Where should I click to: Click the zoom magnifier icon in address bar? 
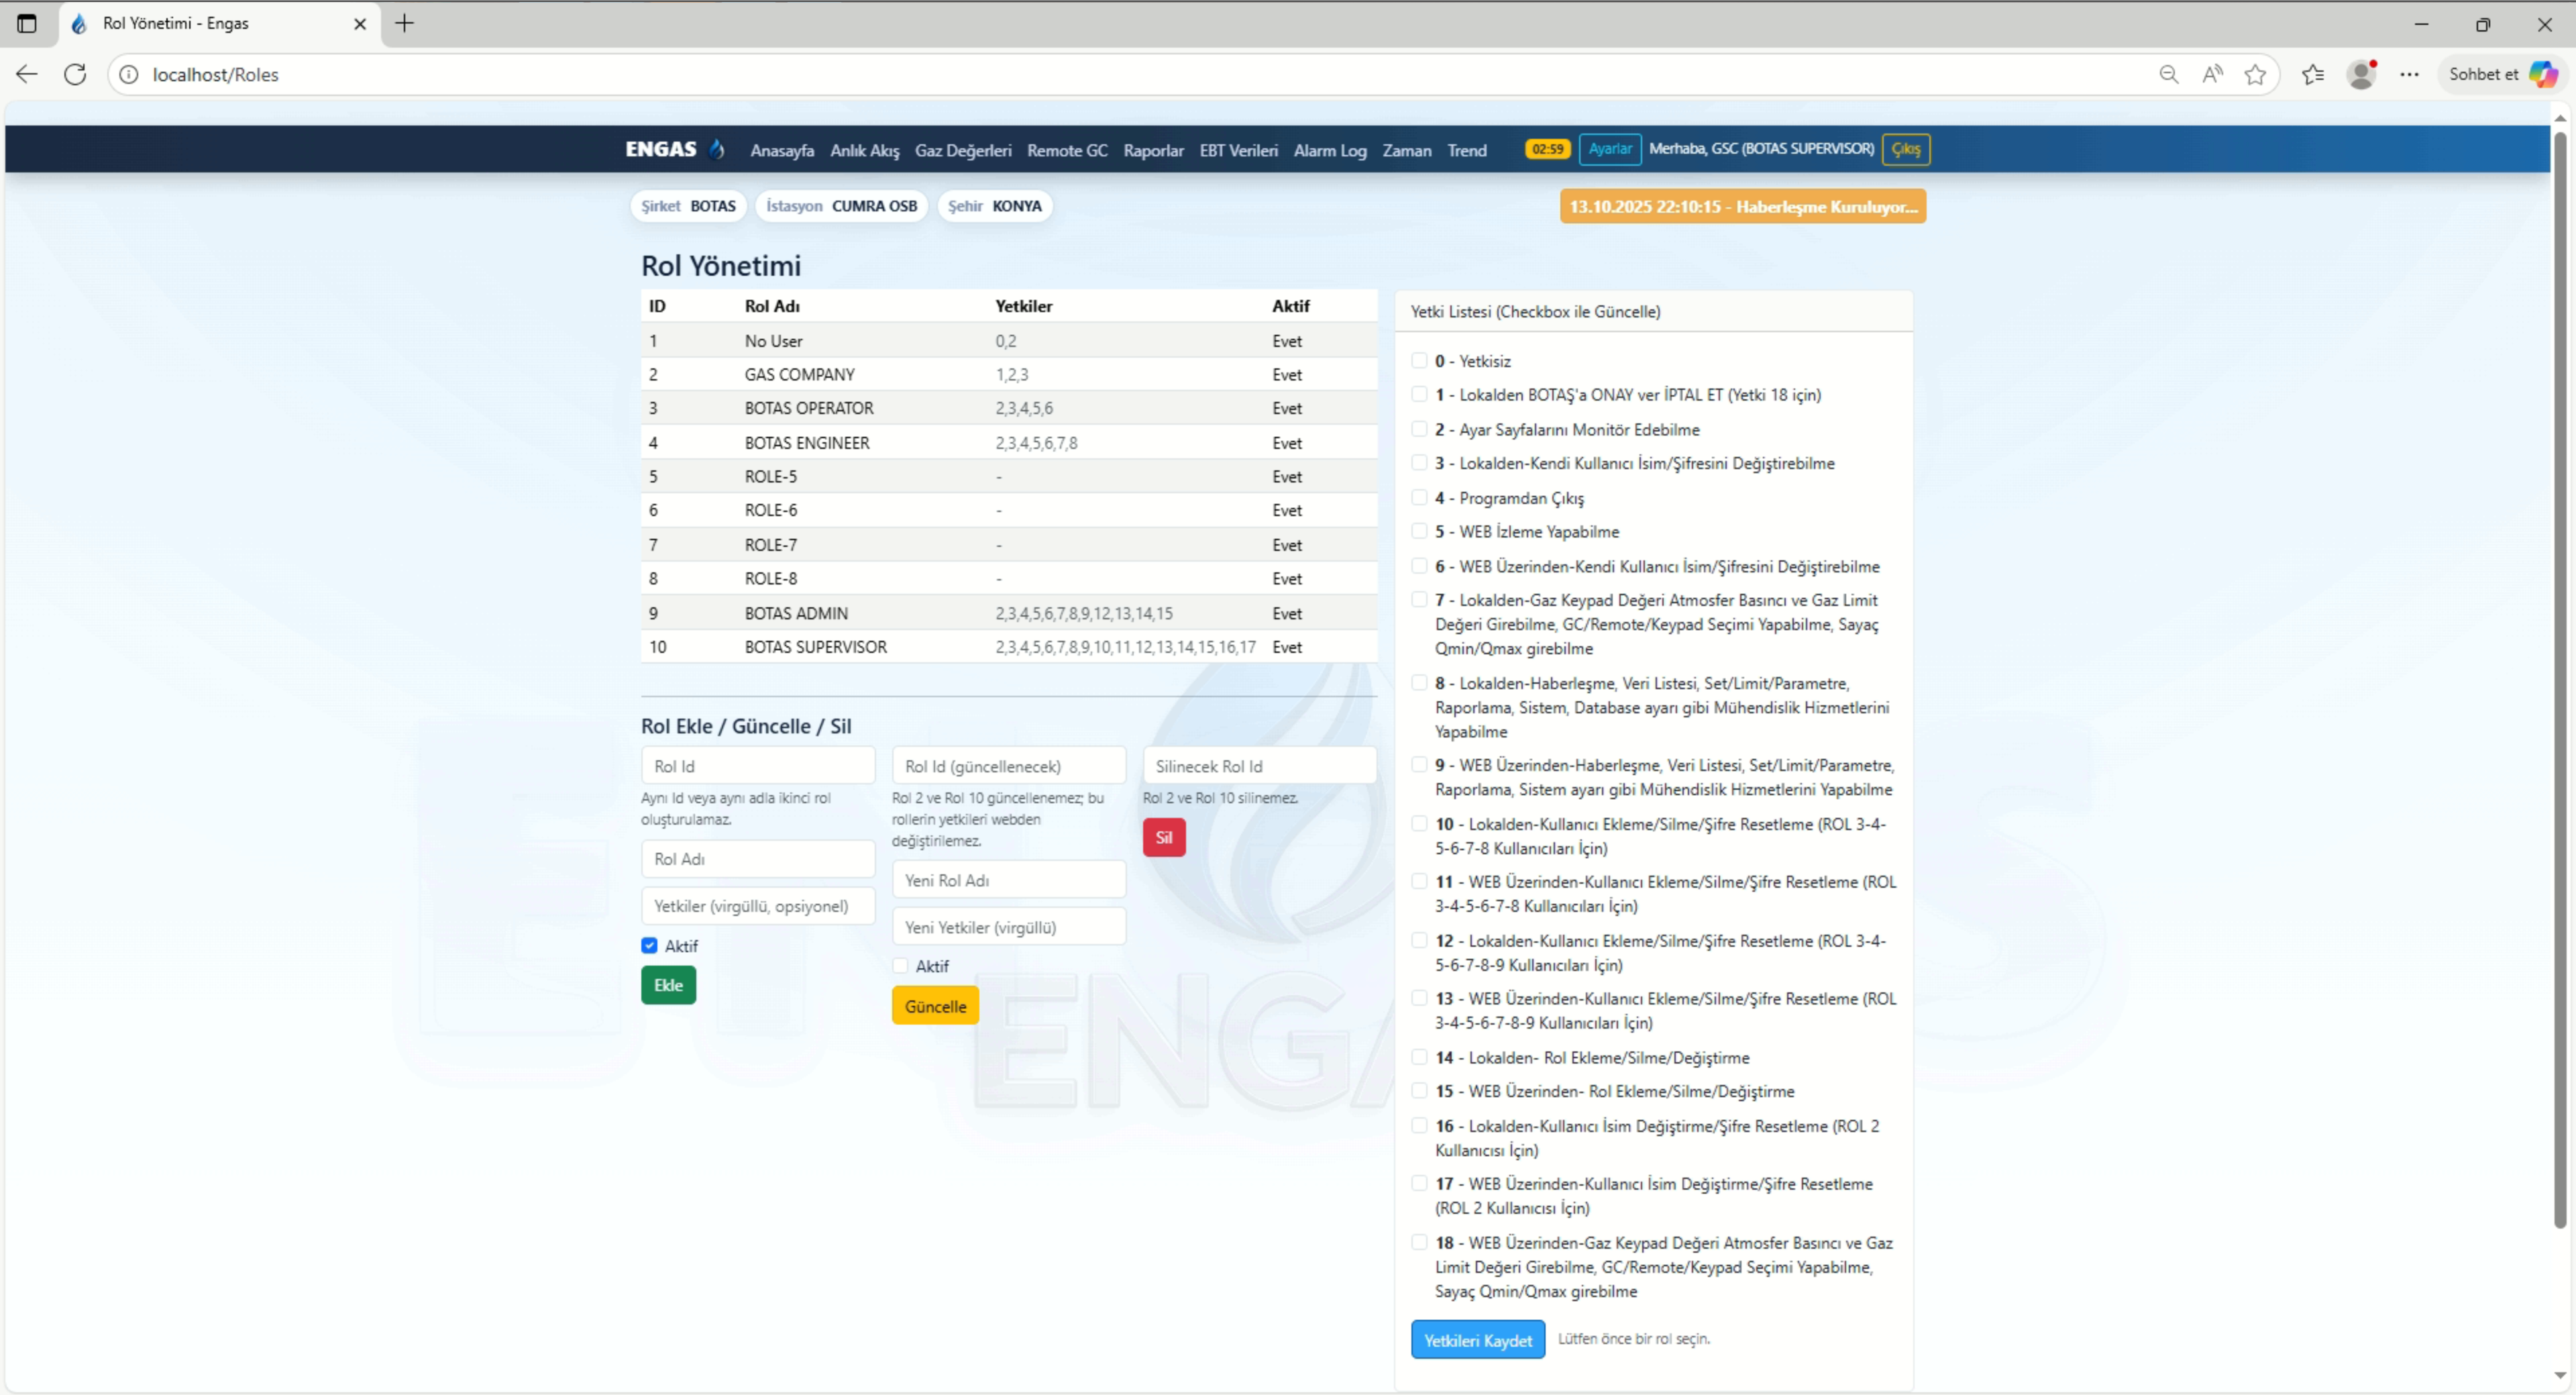[x=2168, y=74]
